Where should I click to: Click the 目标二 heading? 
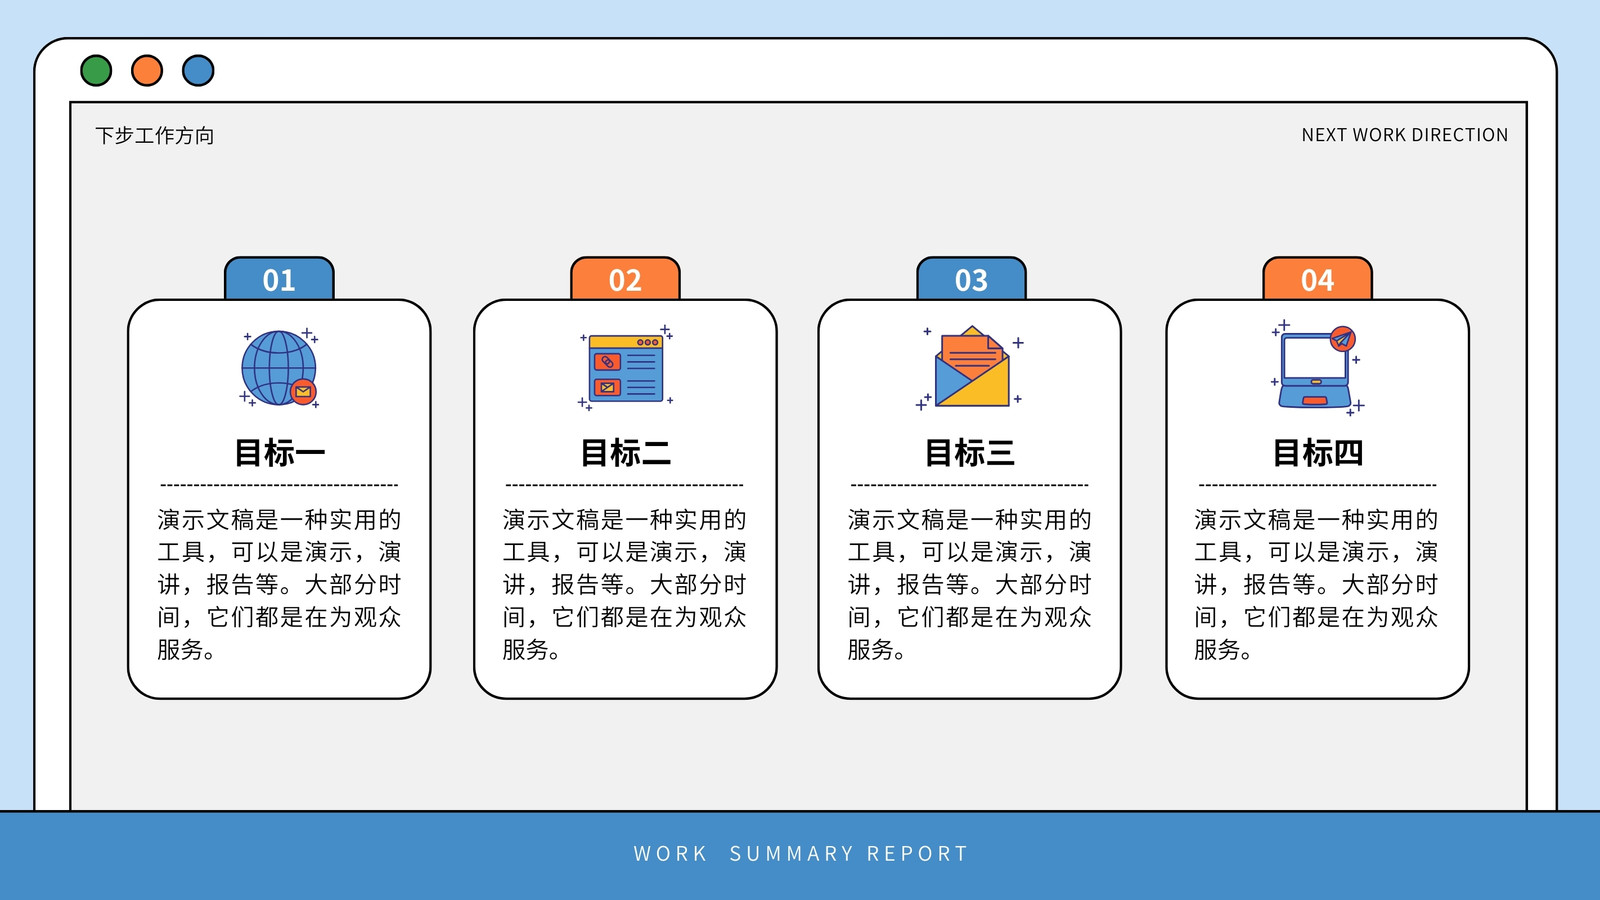coord(625,453)
